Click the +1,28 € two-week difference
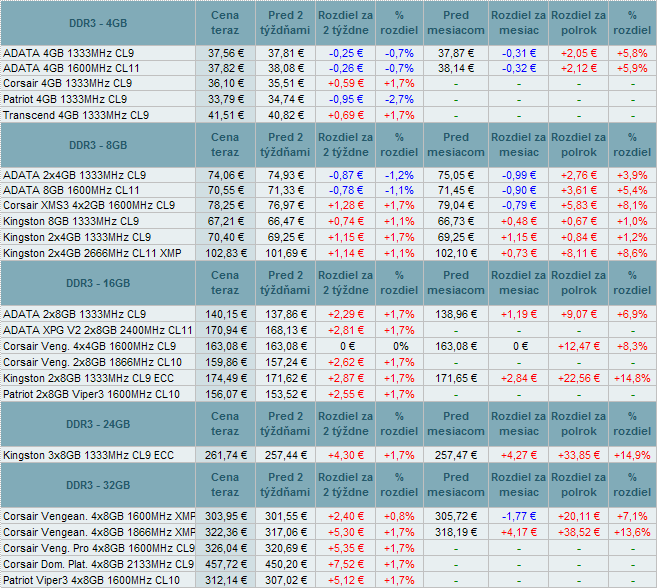657x588 pixels. point(346,205)
